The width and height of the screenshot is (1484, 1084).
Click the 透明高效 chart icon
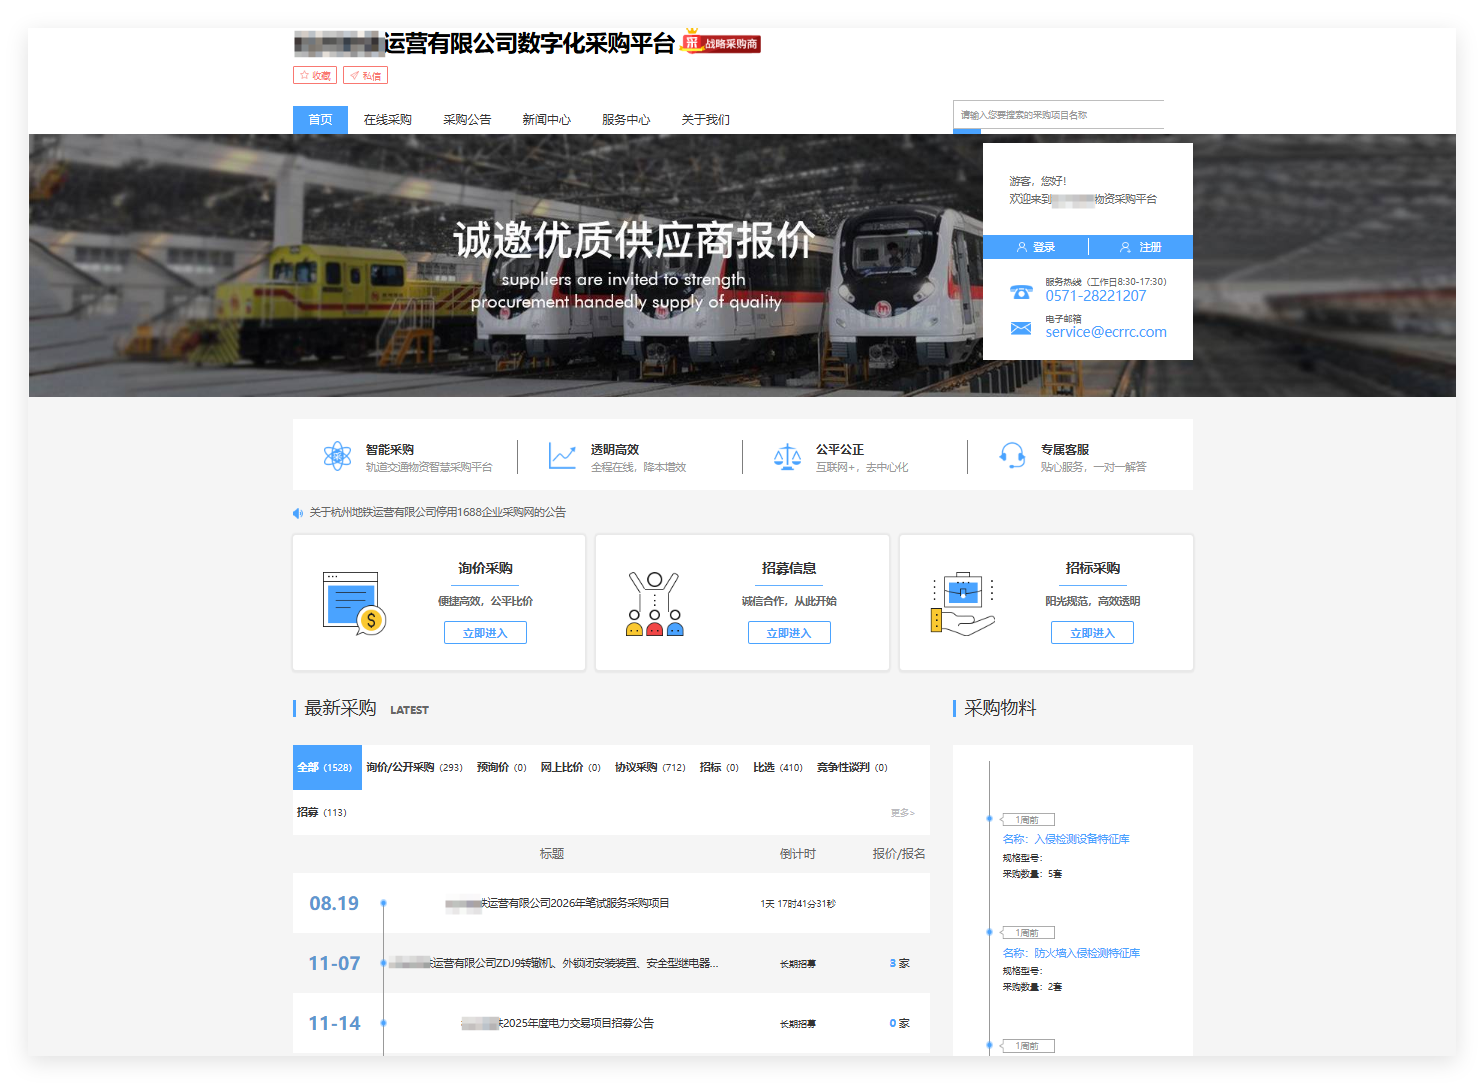pyautogui.click(x=562, y=456)
